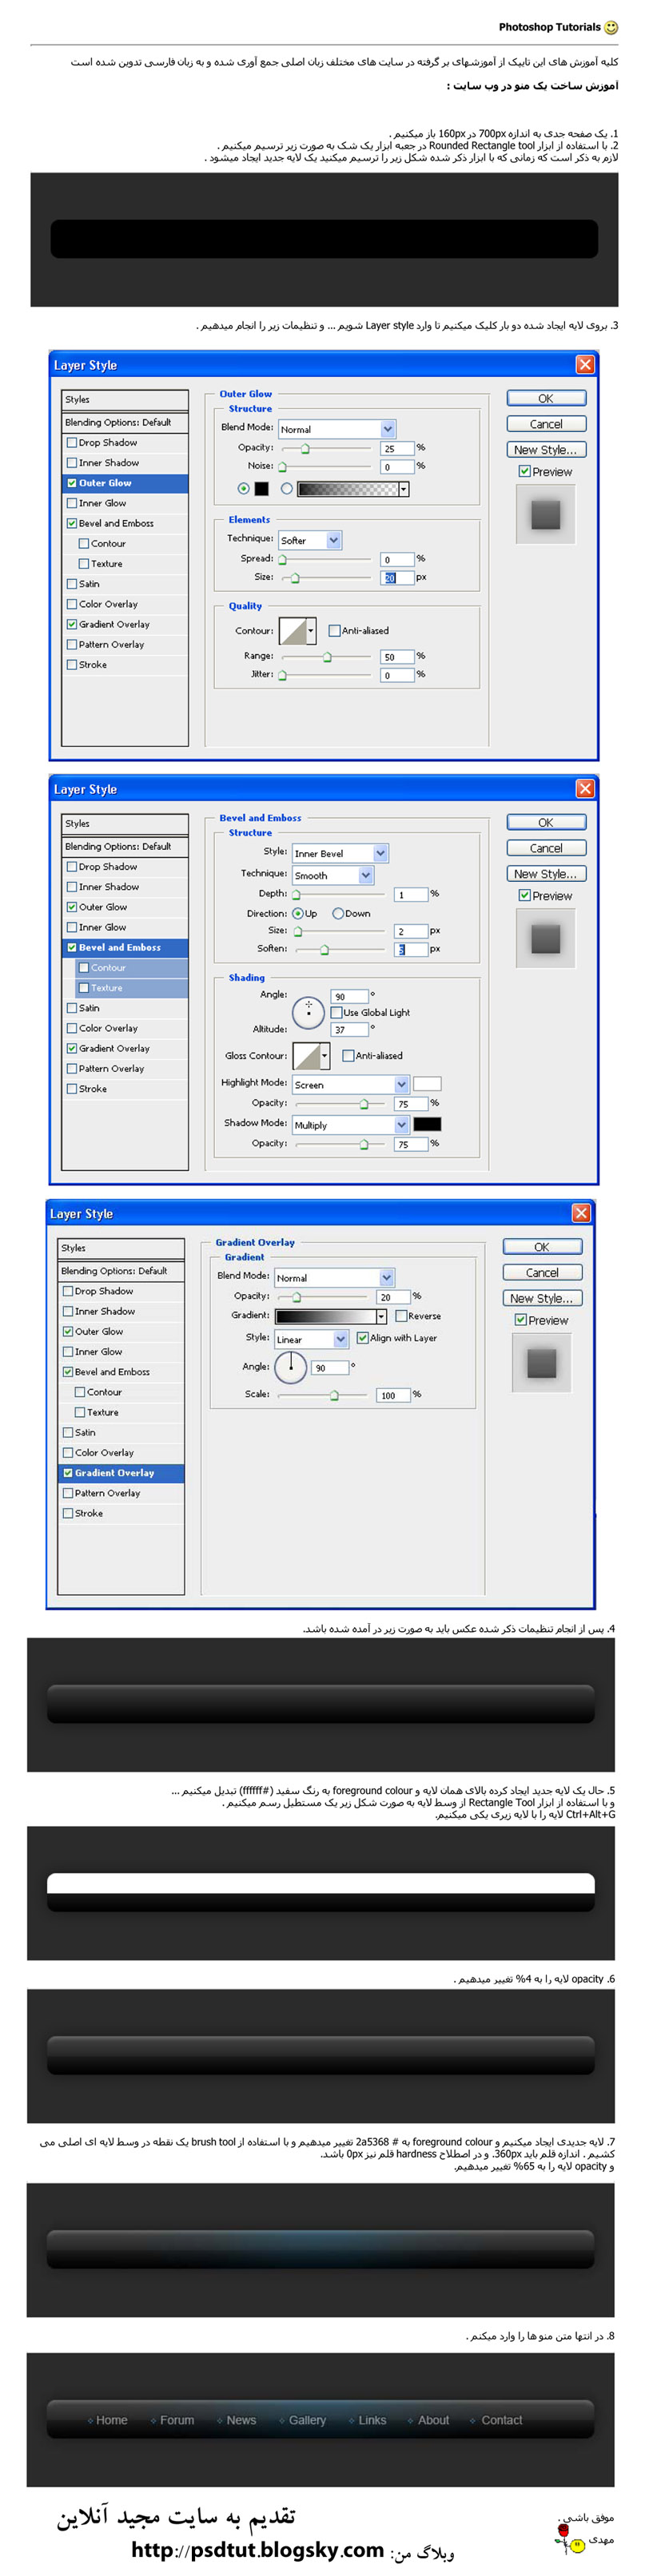Toggle Anti-aliased beside Gloss Contour
This screenshot has width=657, height=2576.
[x=348, y=1056]
